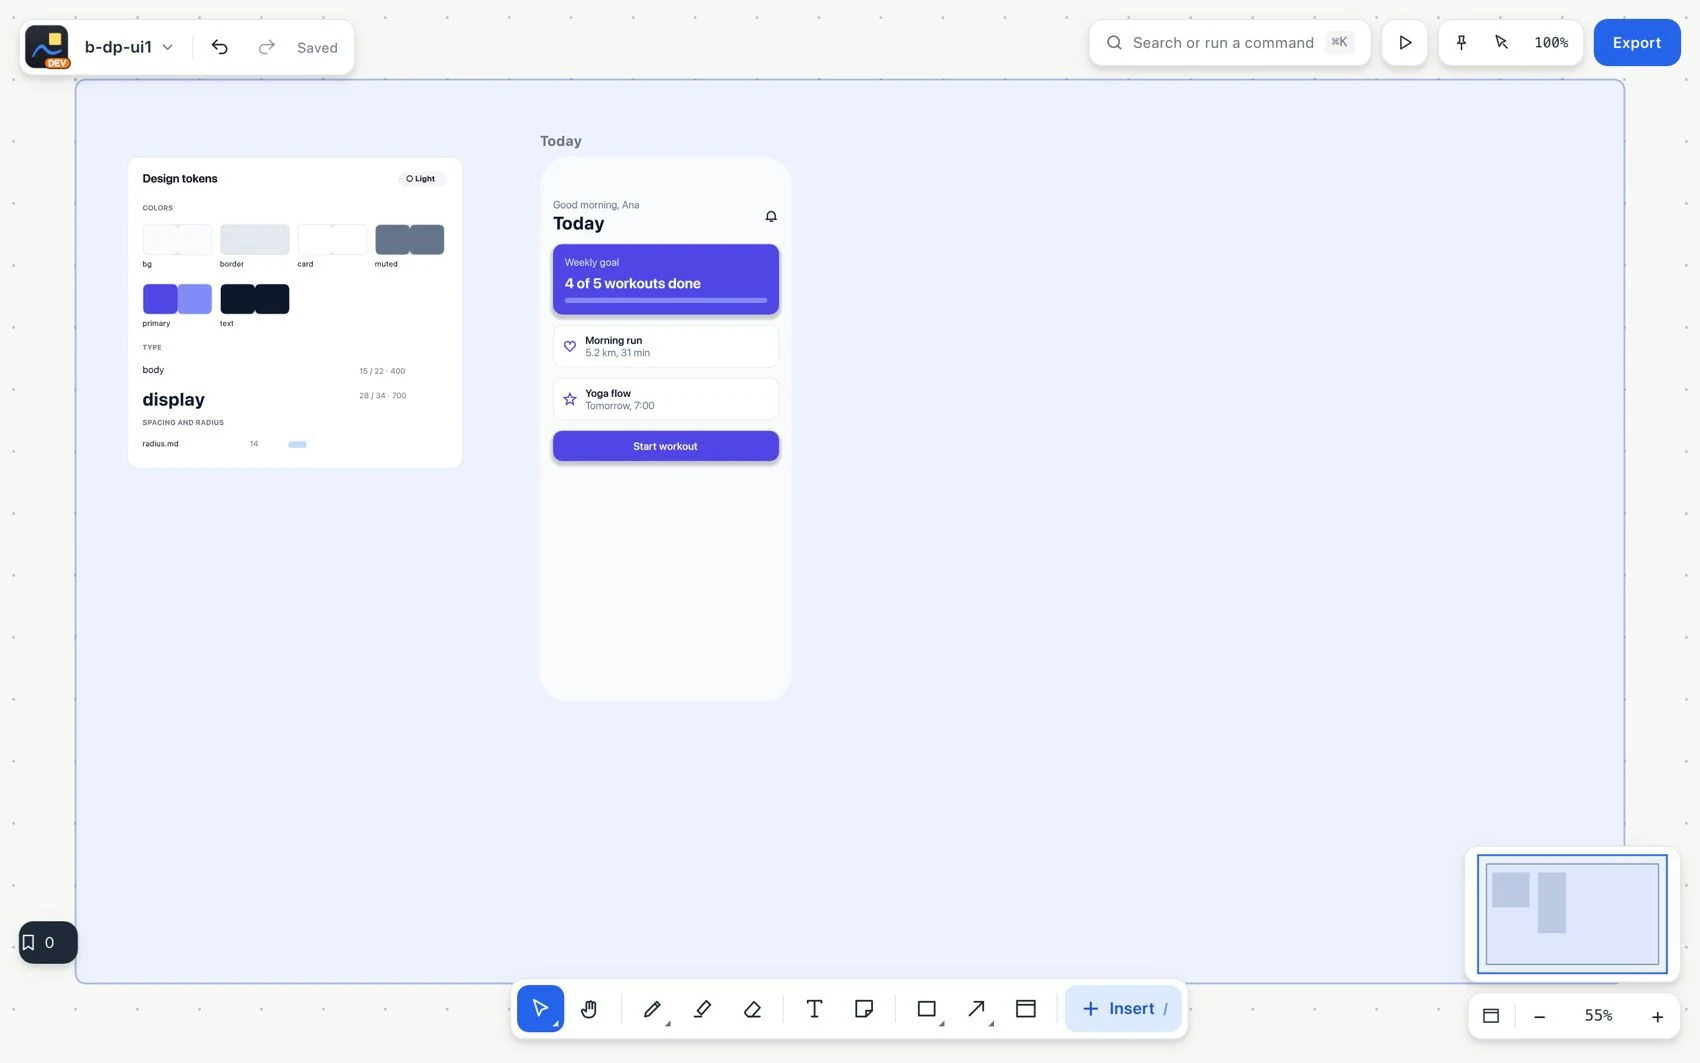The image size is (1700, 1063).
Task: Select the pointer Select tool
Action: click(540, 1008)
